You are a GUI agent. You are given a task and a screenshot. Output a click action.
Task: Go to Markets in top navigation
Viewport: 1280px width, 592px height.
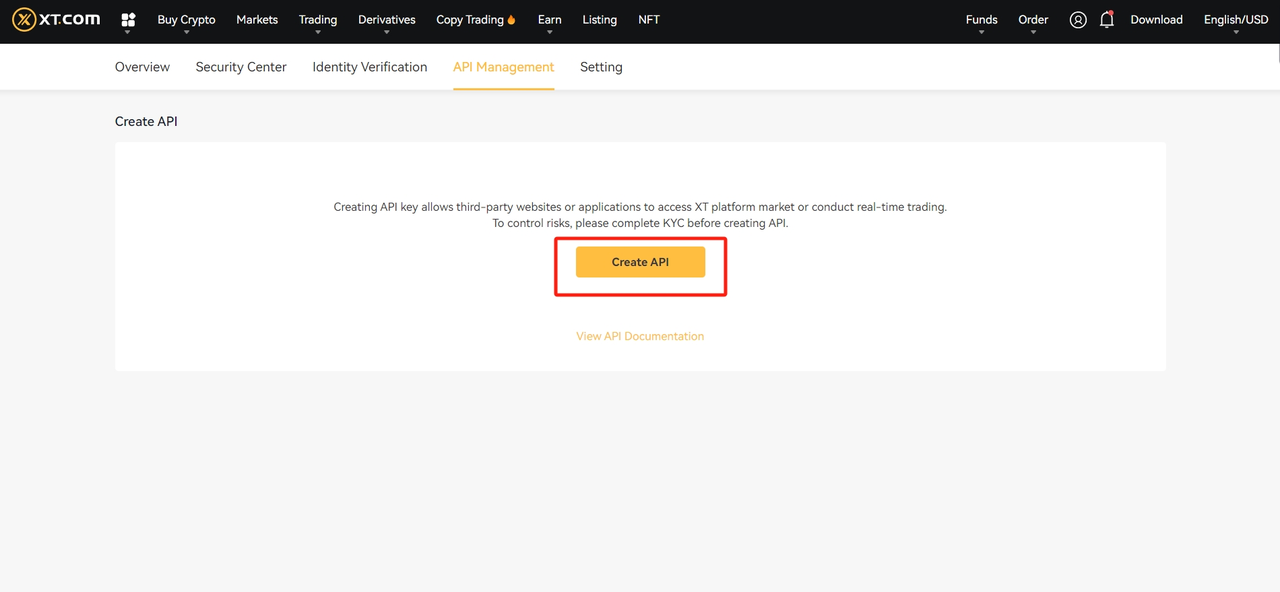(257, 20)
